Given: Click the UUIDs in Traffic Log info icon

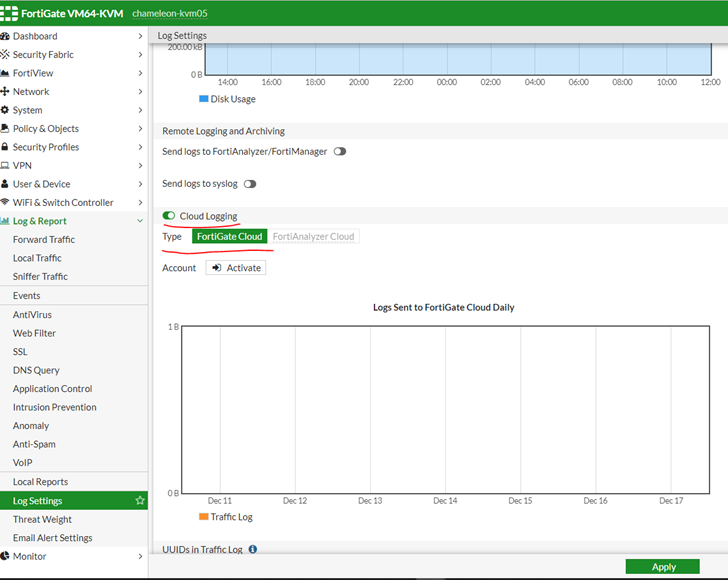Looking at the screenshot, I should click(253, 549).
